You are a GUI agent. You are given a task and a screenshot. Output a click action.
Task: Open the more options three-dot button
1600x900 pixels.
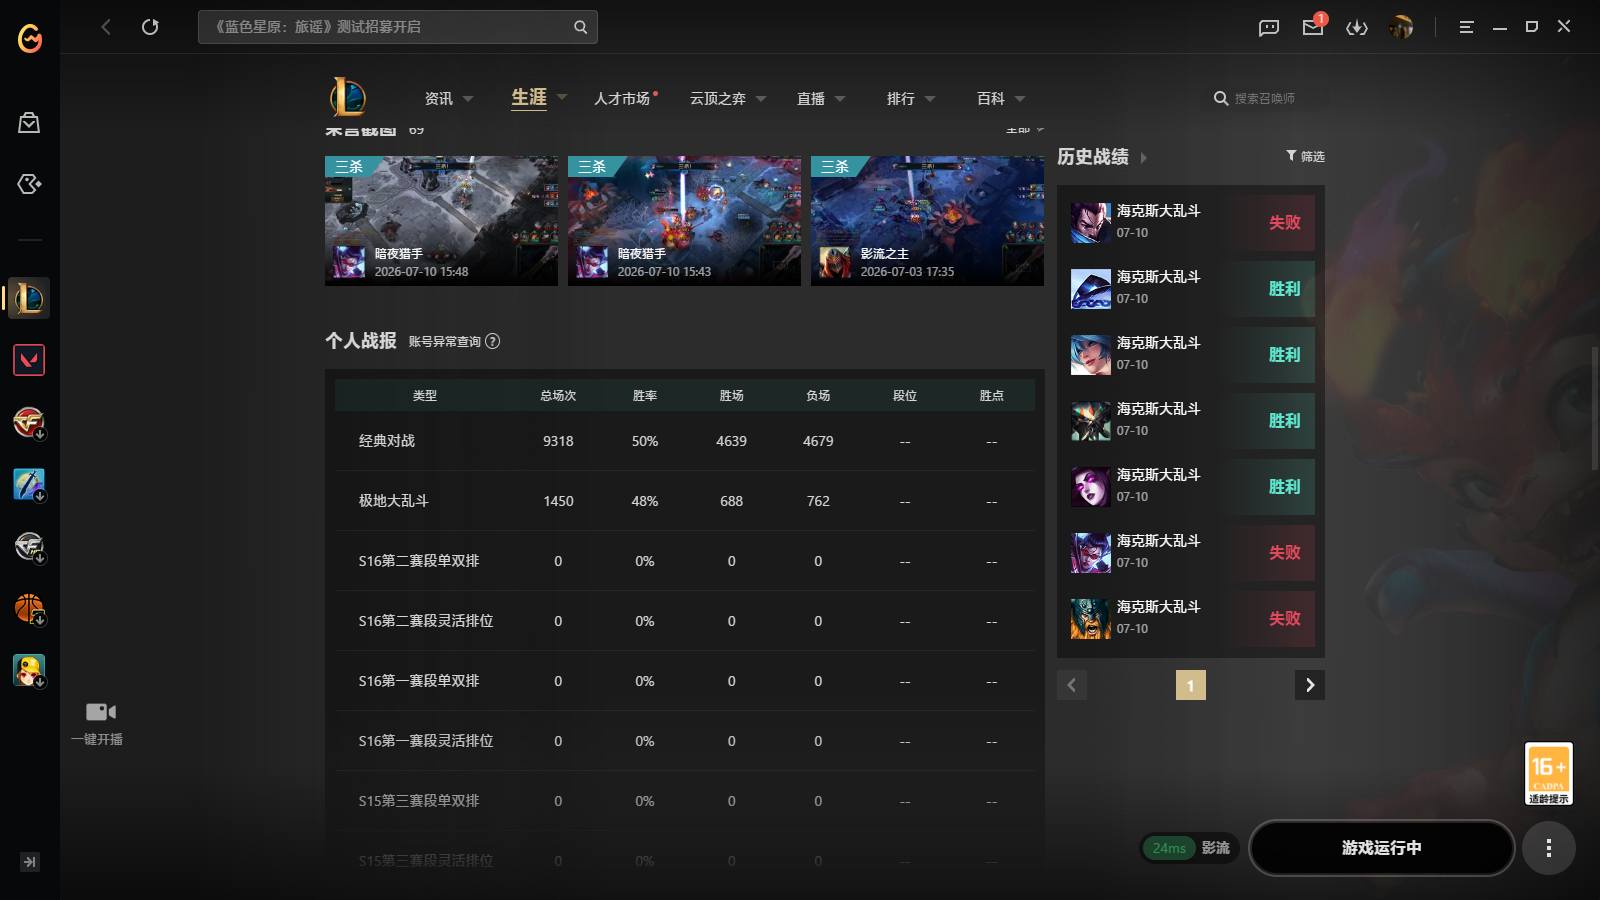tap(1549, 848)
